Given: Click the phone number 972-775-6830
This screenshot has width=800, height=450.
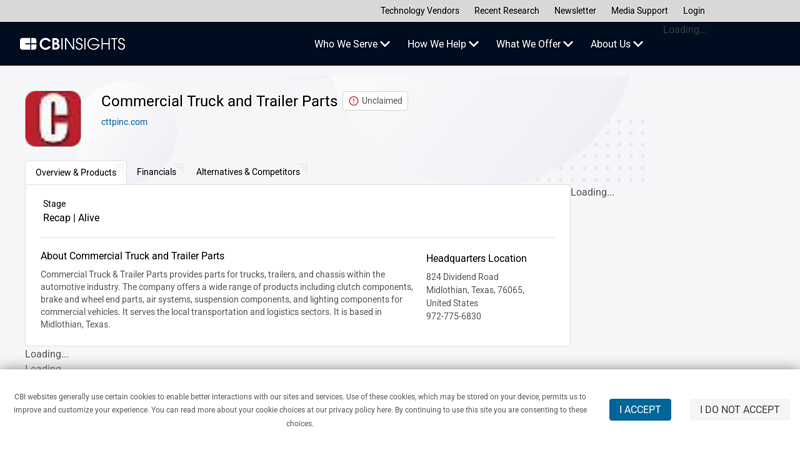Looking at the screenshot, I should coord(454,316).
